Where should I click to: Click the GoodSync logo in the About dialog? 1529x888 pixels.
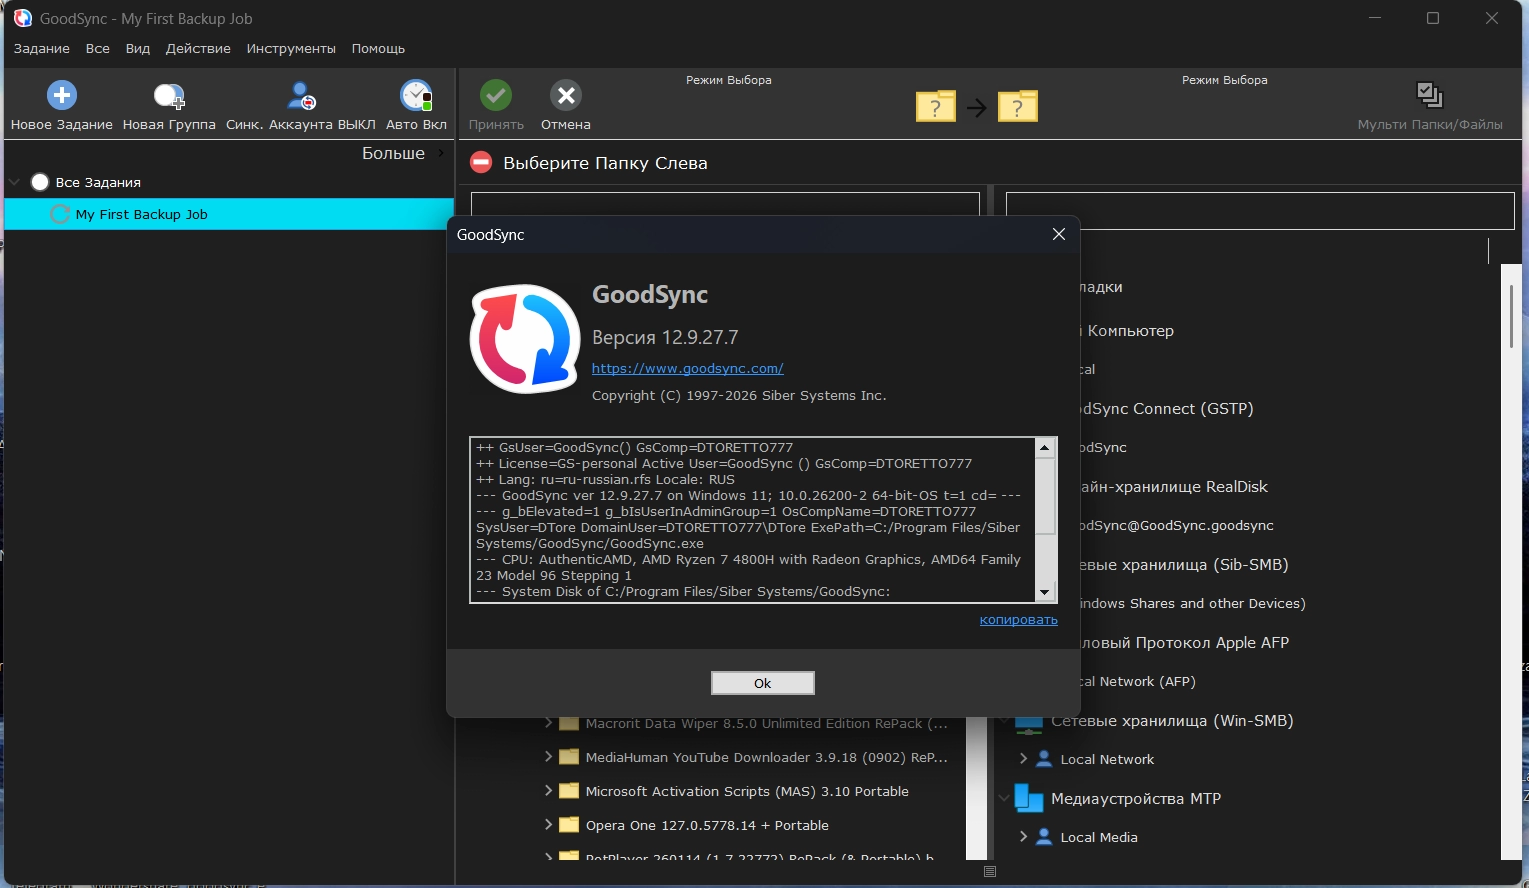click(x=525, y=339)
